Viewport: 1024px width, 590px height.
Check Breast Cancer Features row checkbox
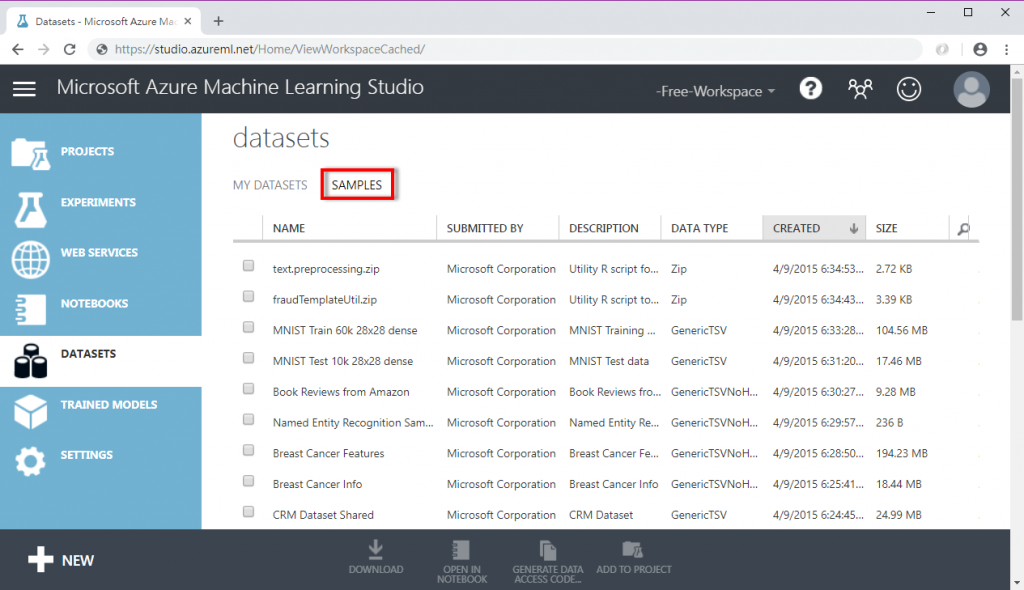pos(248,450)
